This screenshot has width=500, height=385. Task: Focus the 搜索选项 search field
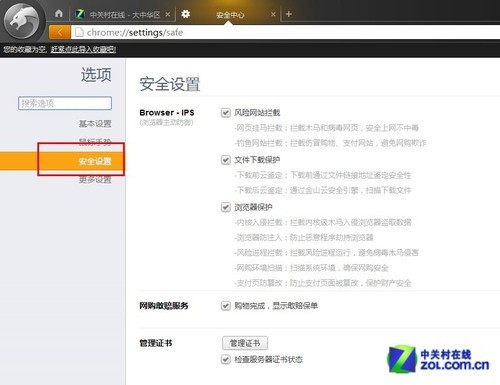(65, 103)
